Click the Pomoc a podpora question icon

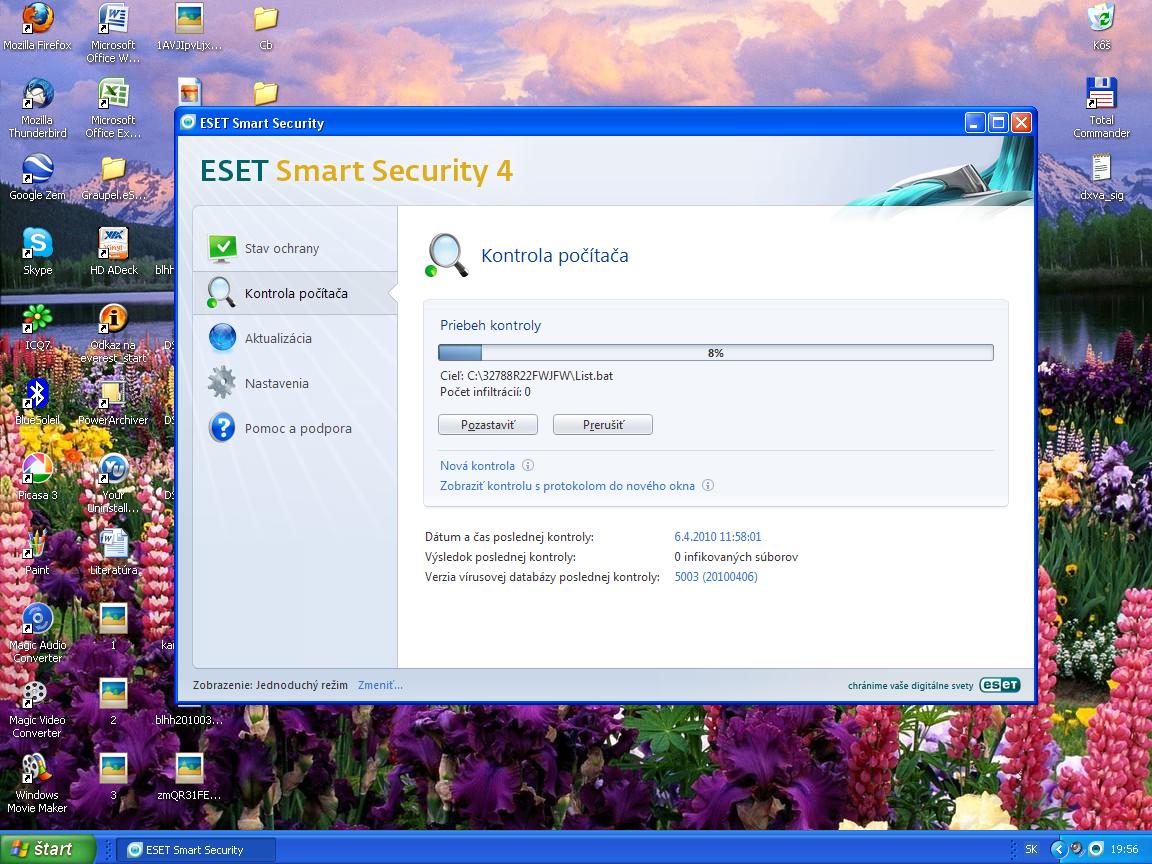click(222, 428)
